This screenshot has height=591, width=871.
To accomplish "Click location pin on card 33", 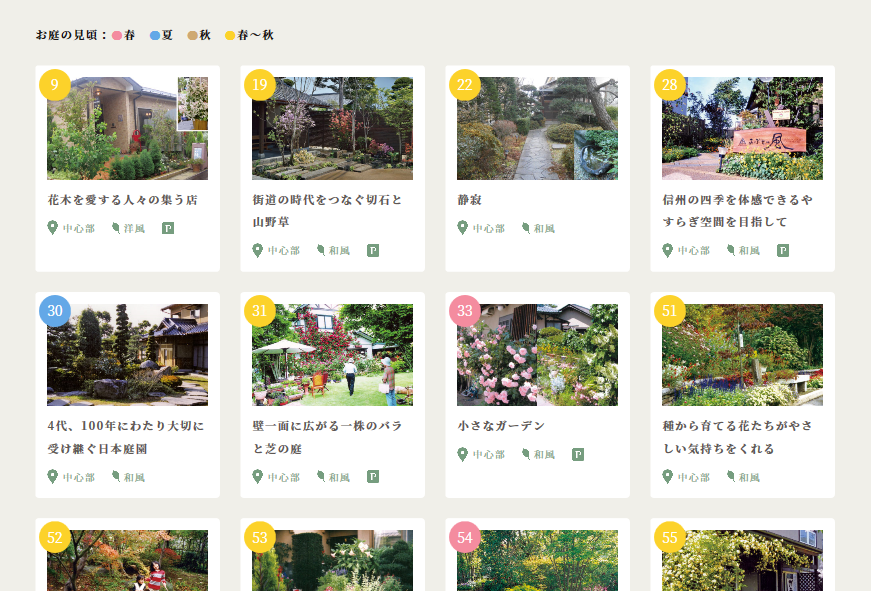I will (462, 454).
